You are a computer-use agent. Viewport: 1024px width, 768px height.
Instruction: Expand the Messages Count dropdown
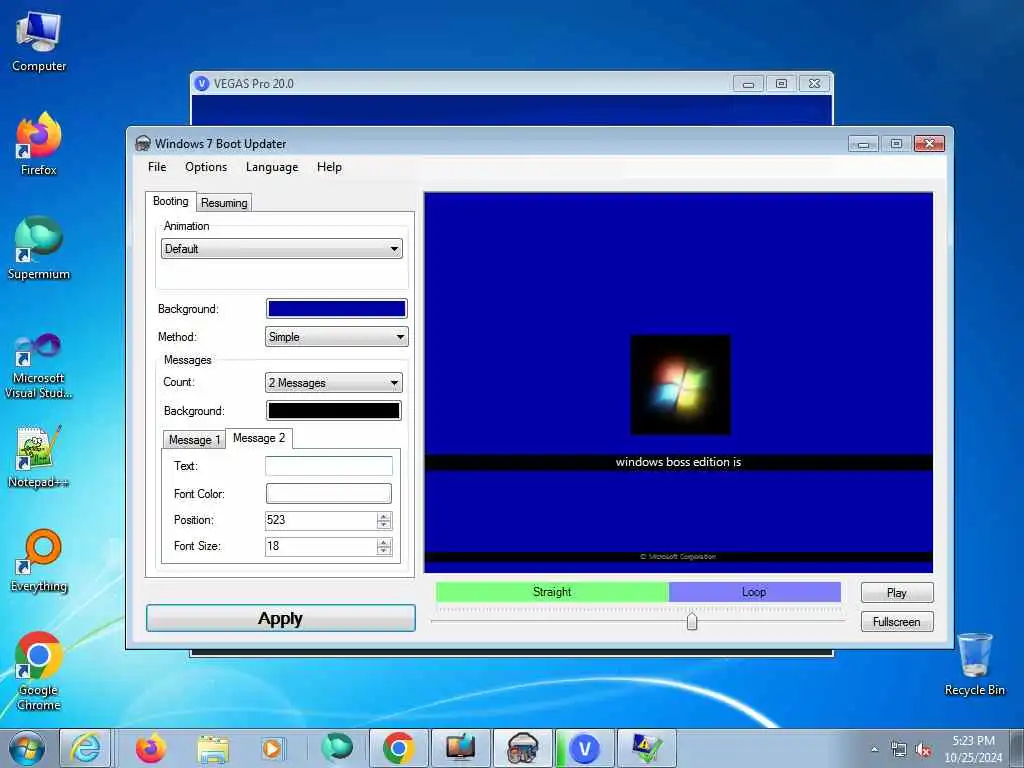point(334,383)
